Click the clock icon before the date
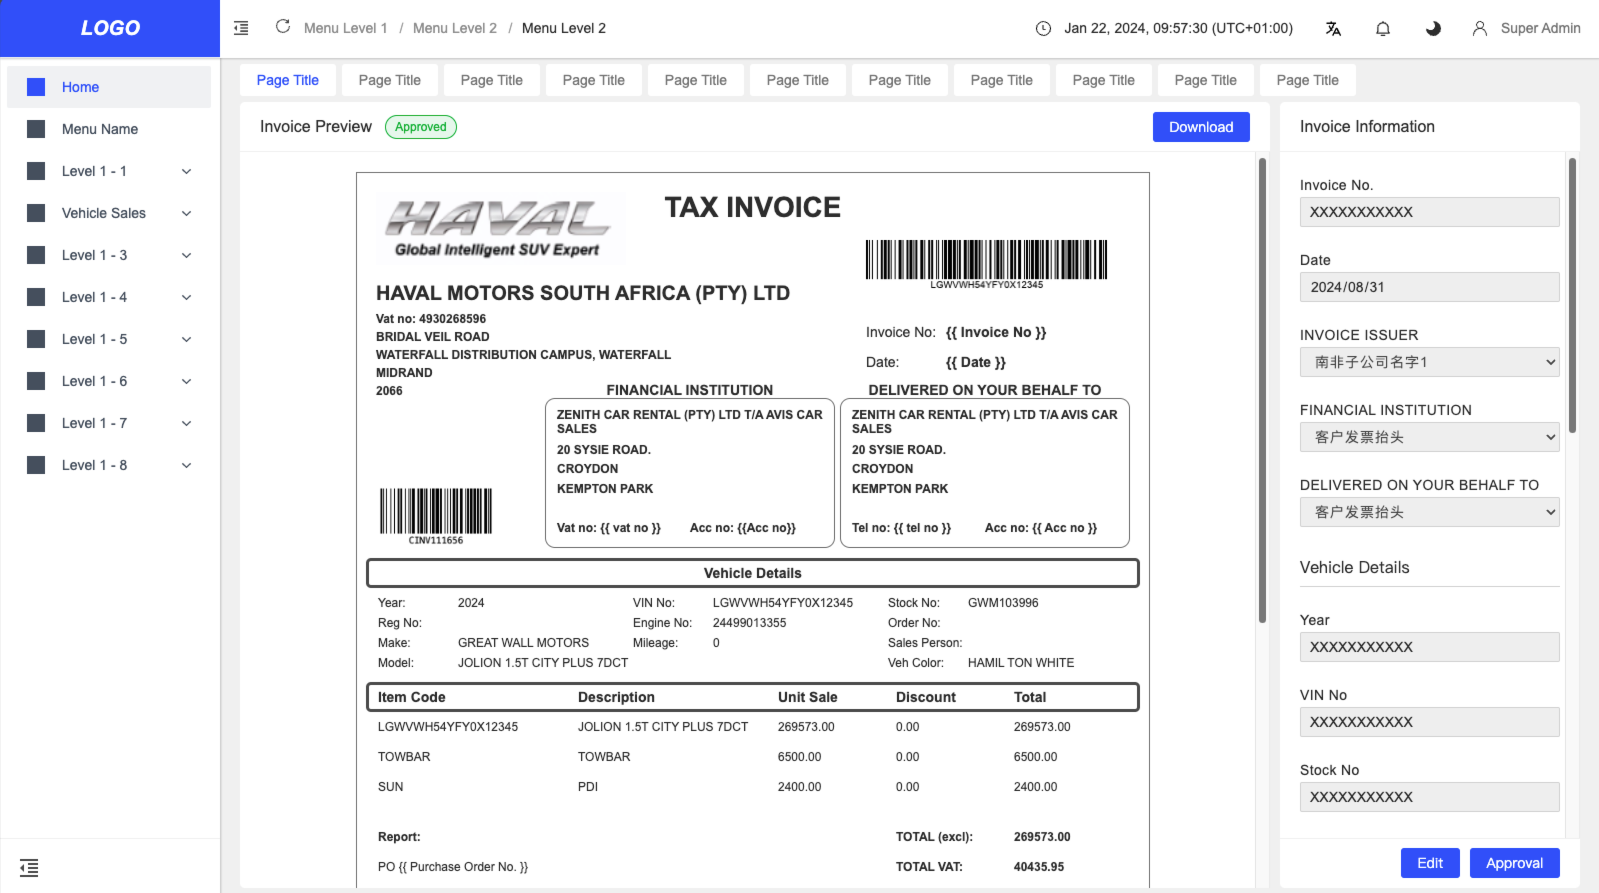Screen dimensions: 1599x893 1043,28
